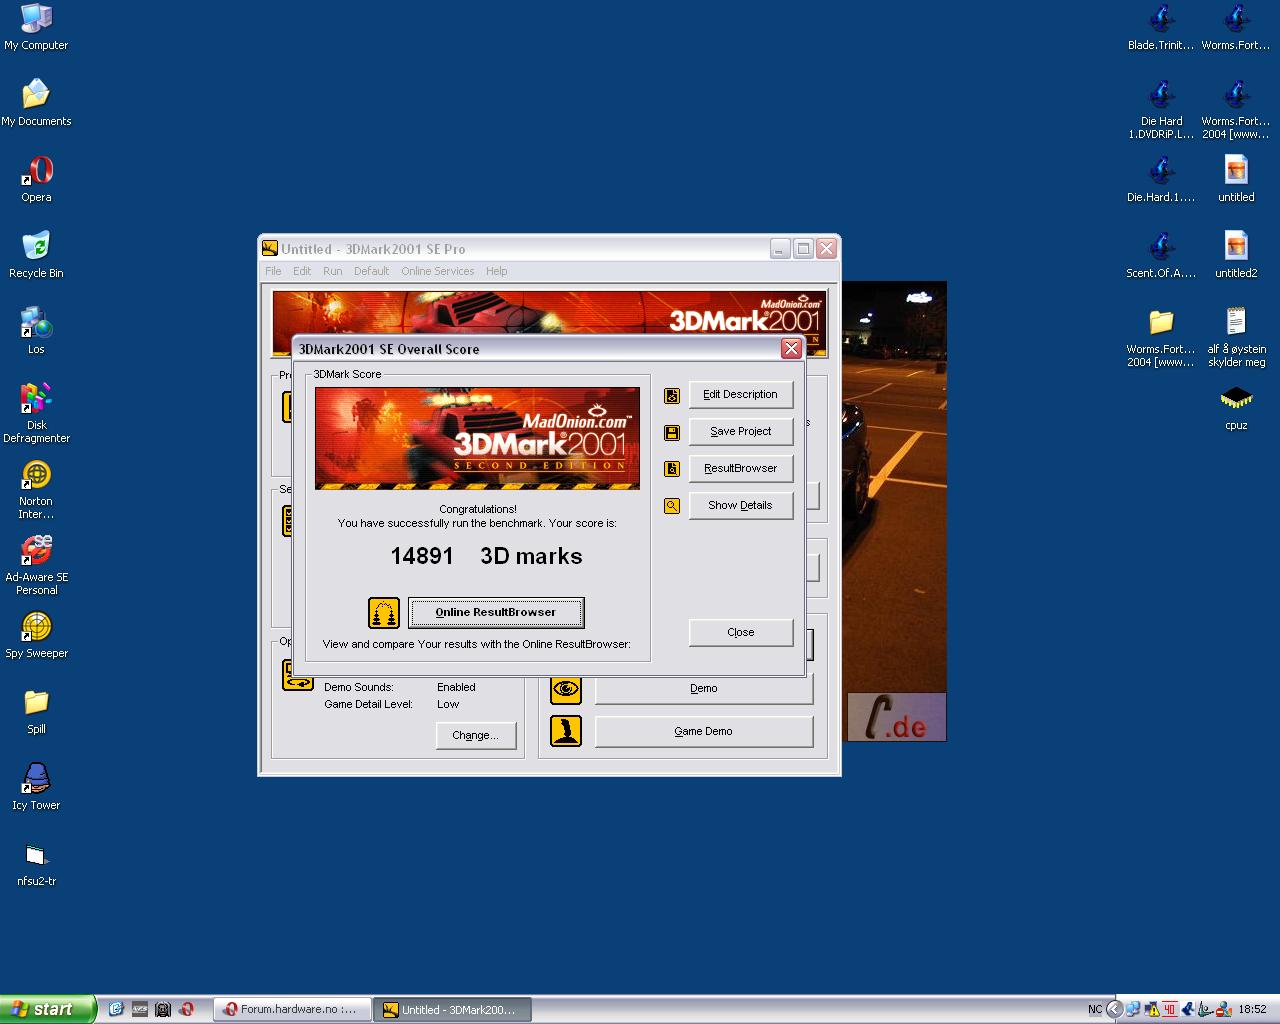Screen dimensions: 1280x1024
Task: Click the Game Detail Level: Low text
Action: (x=392, y=705)
